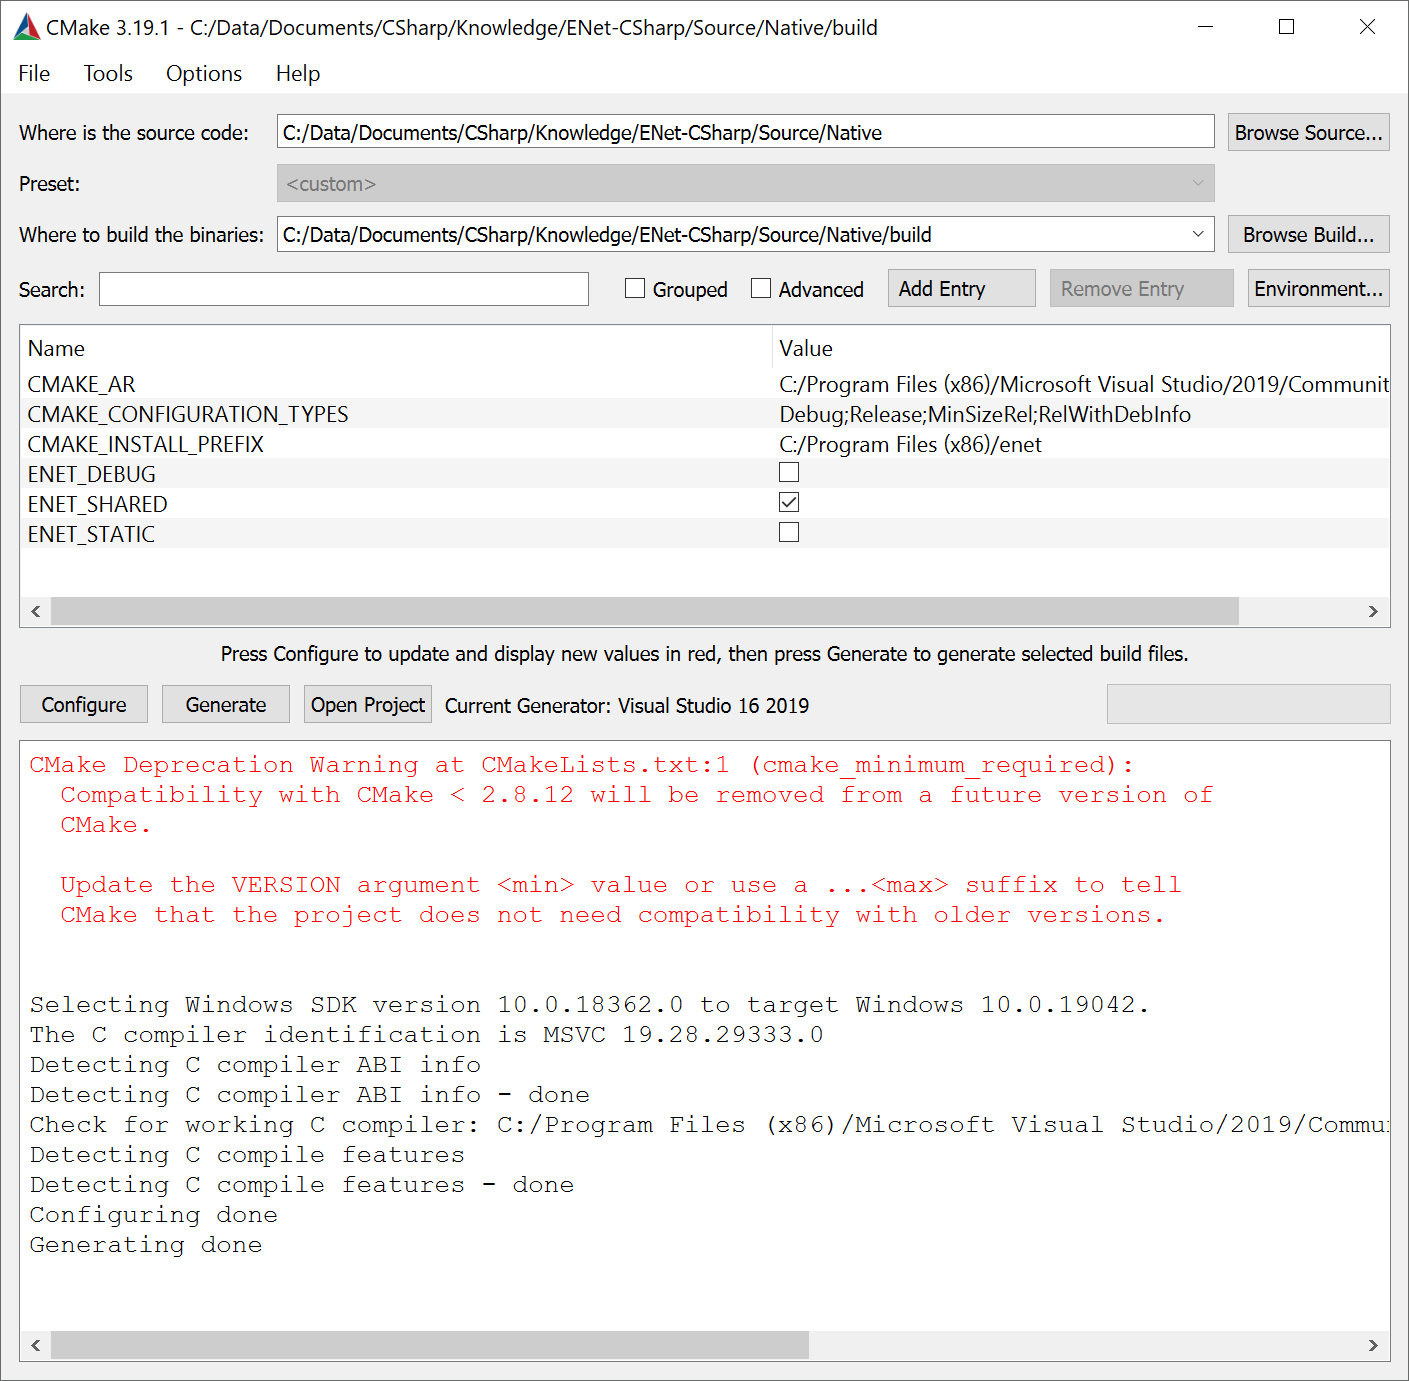The image size is (1409, 1381).
Task: Click the 'Configuring done' output line
Action: point(153,1215)
